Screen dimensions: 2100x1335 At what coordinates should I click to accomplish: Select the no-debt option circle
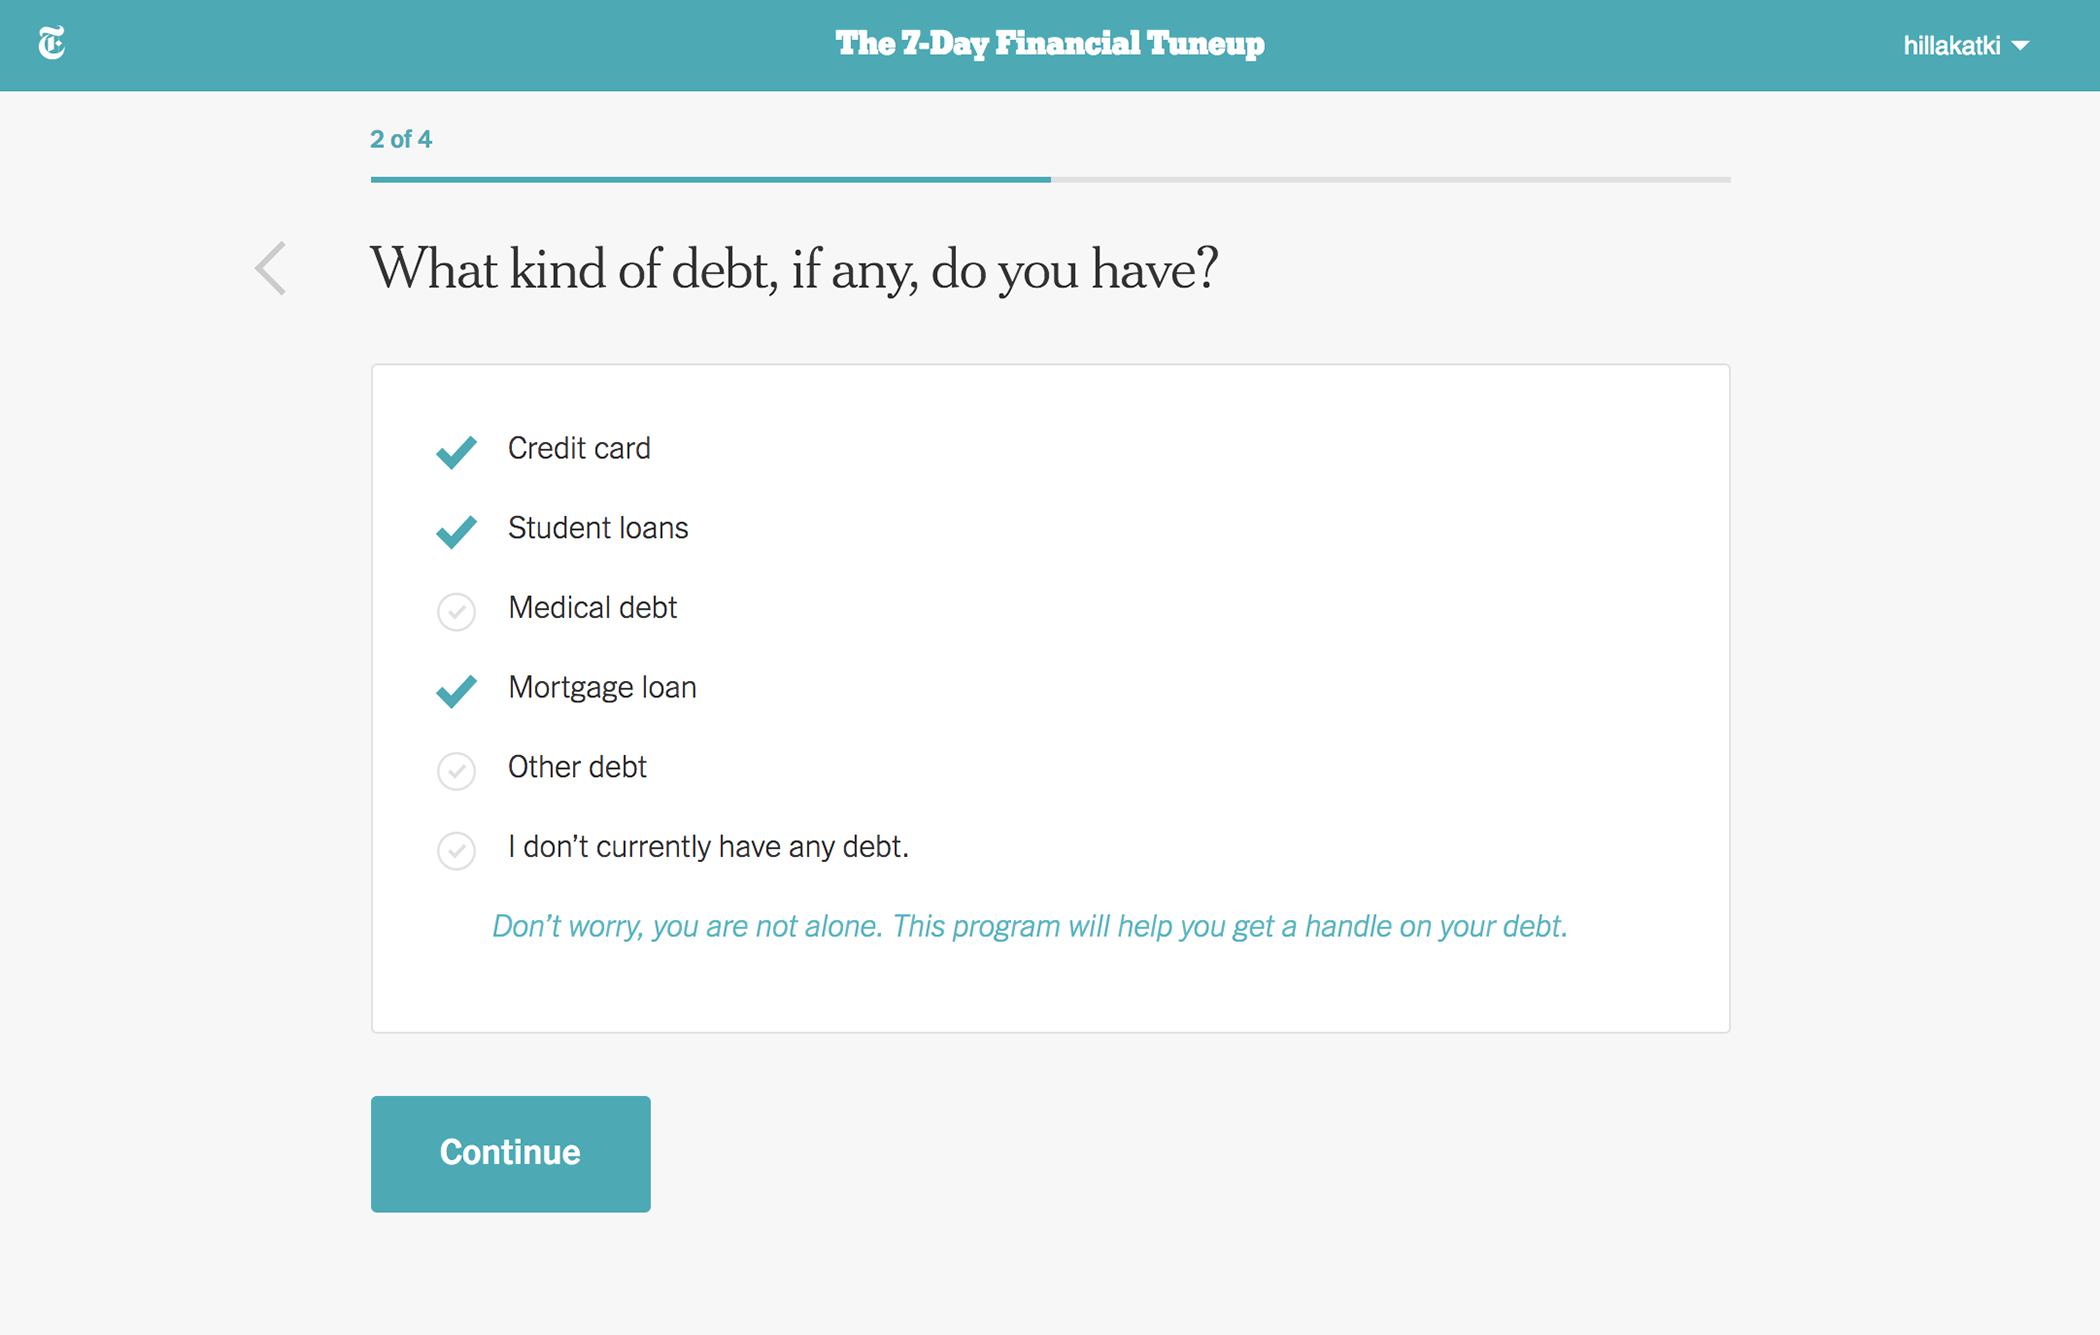[x=456, y=850]
